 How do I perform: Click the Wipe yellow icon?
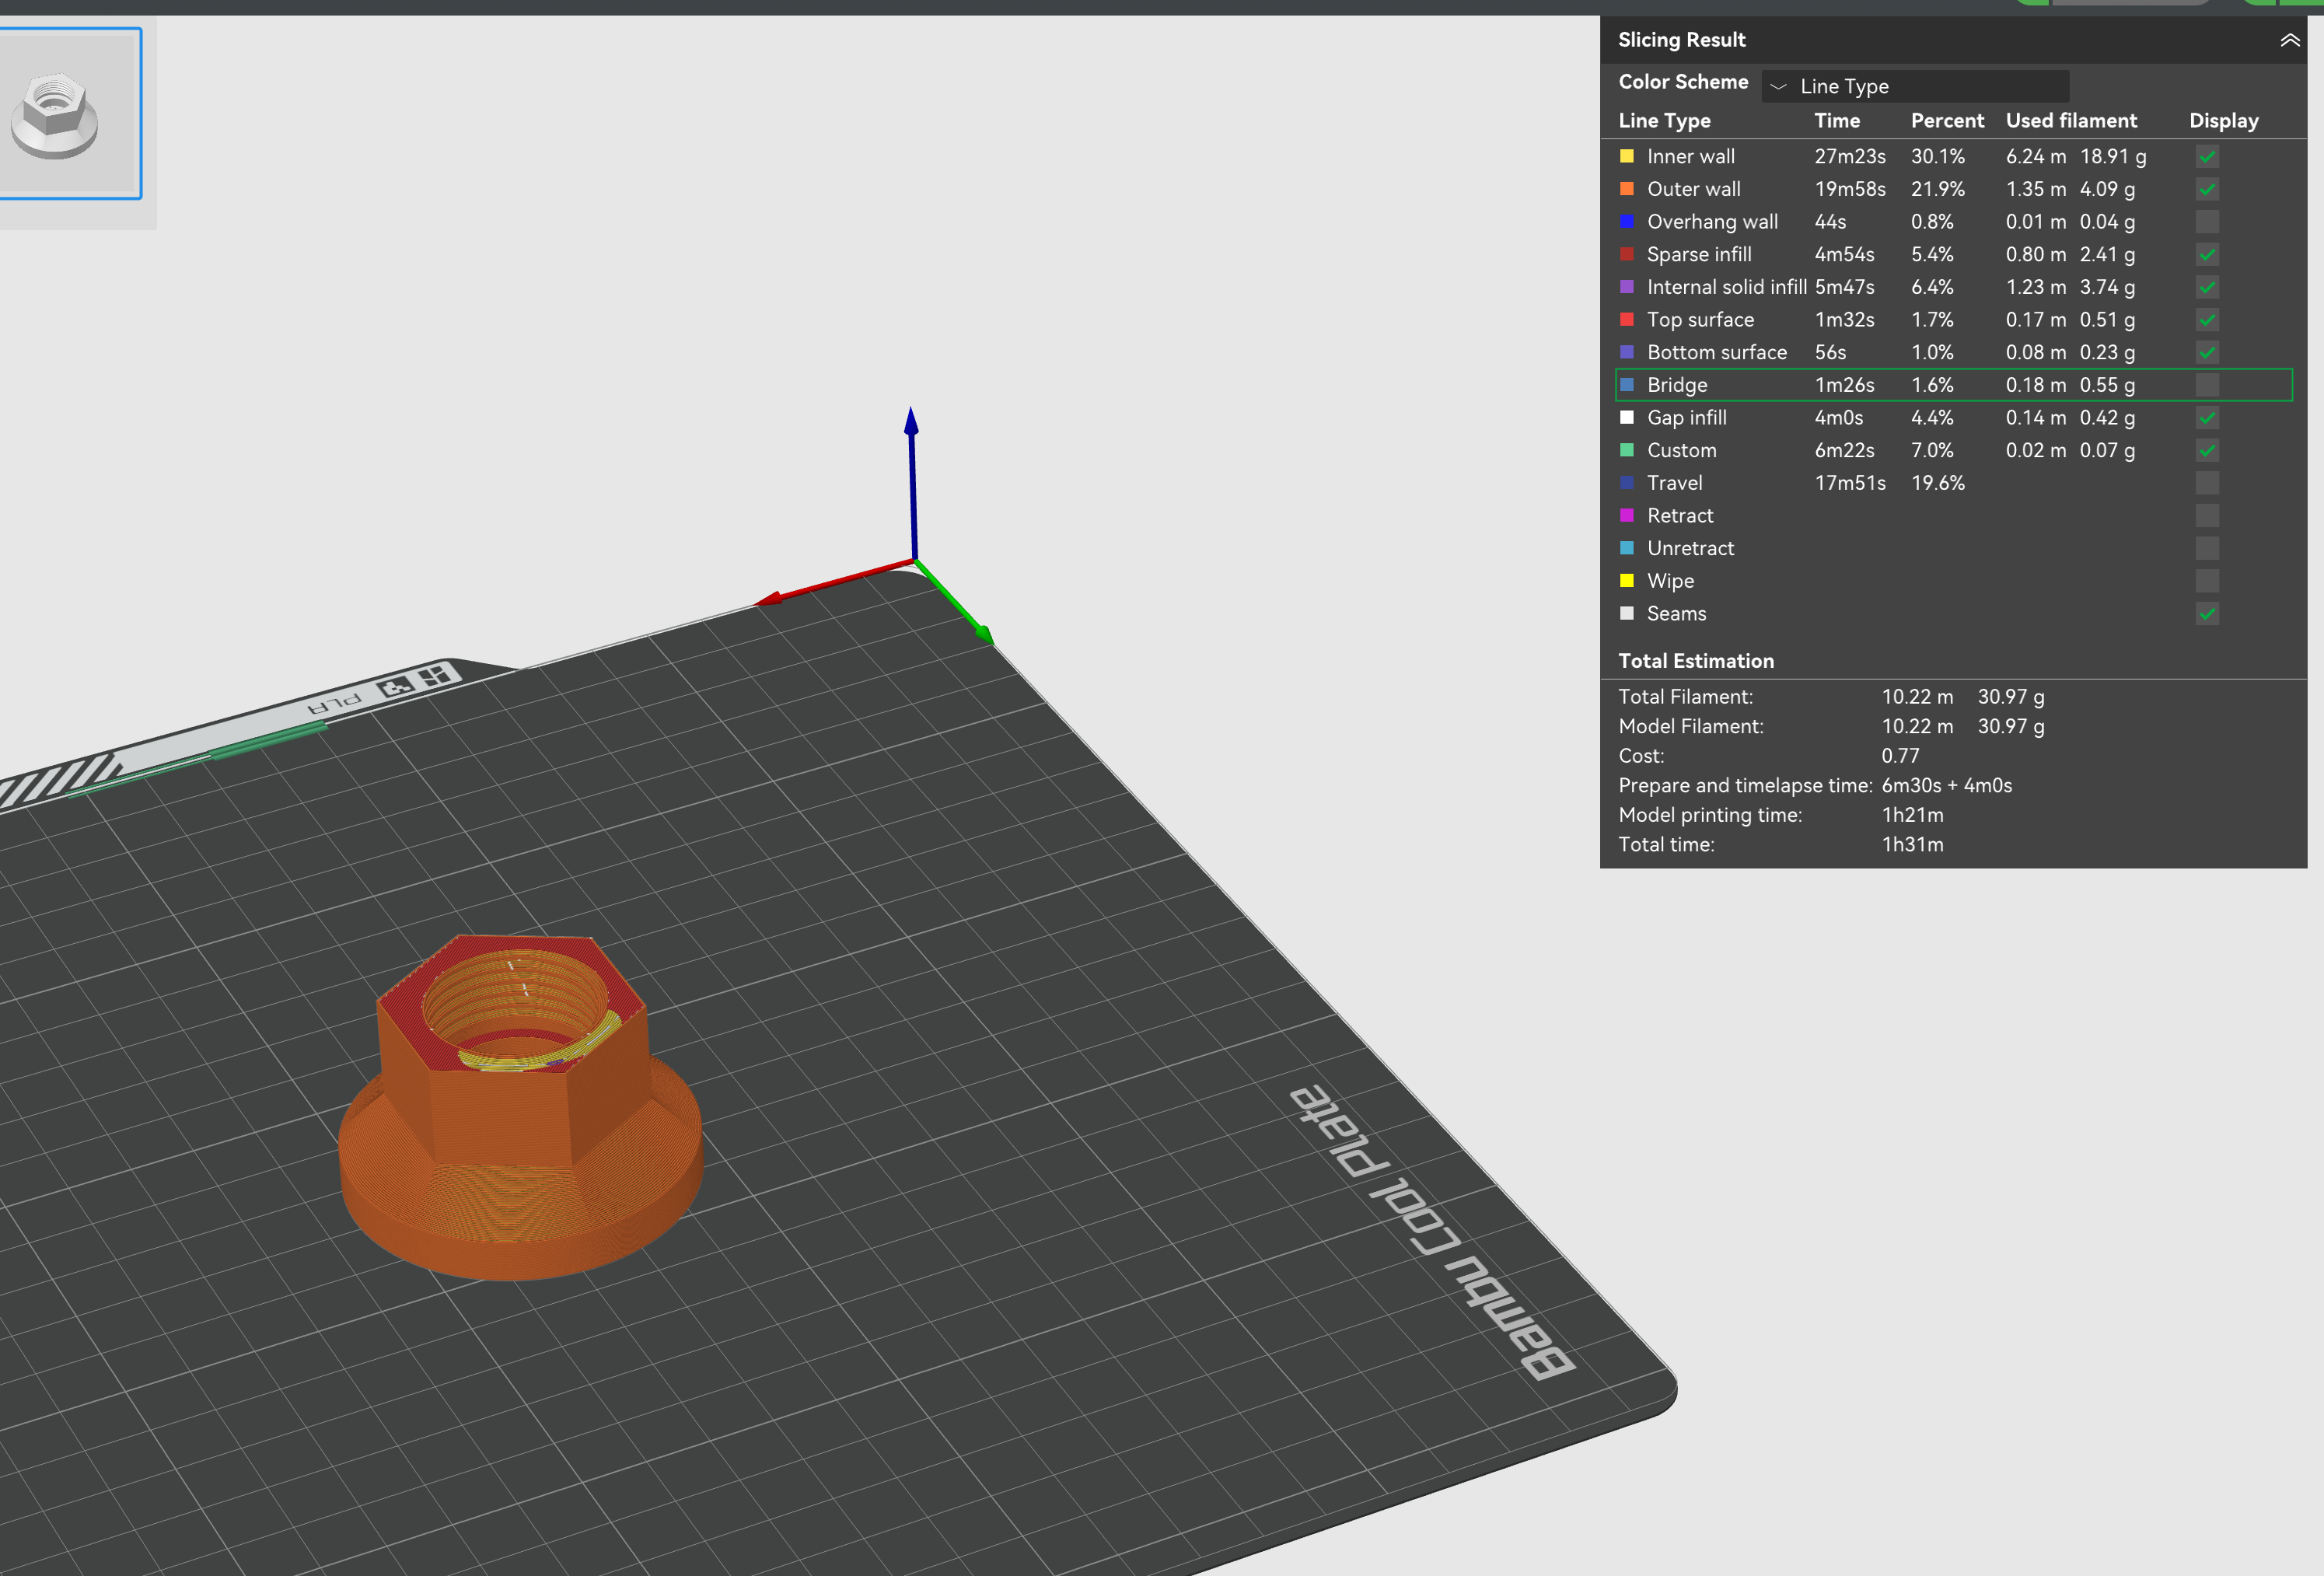[x=1627, y=581]
